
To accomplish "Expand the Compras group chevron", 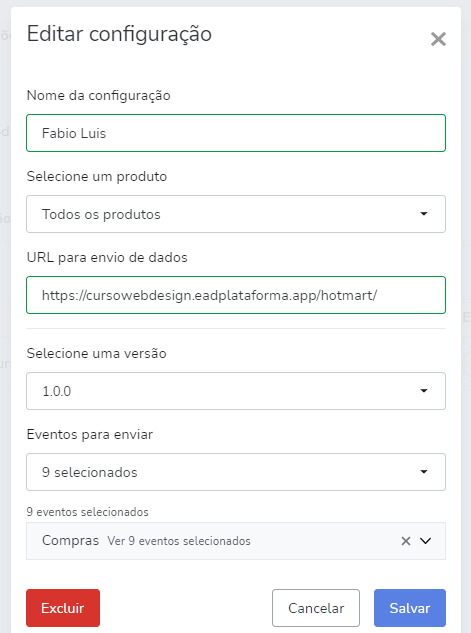I will (x=426, y=541).
